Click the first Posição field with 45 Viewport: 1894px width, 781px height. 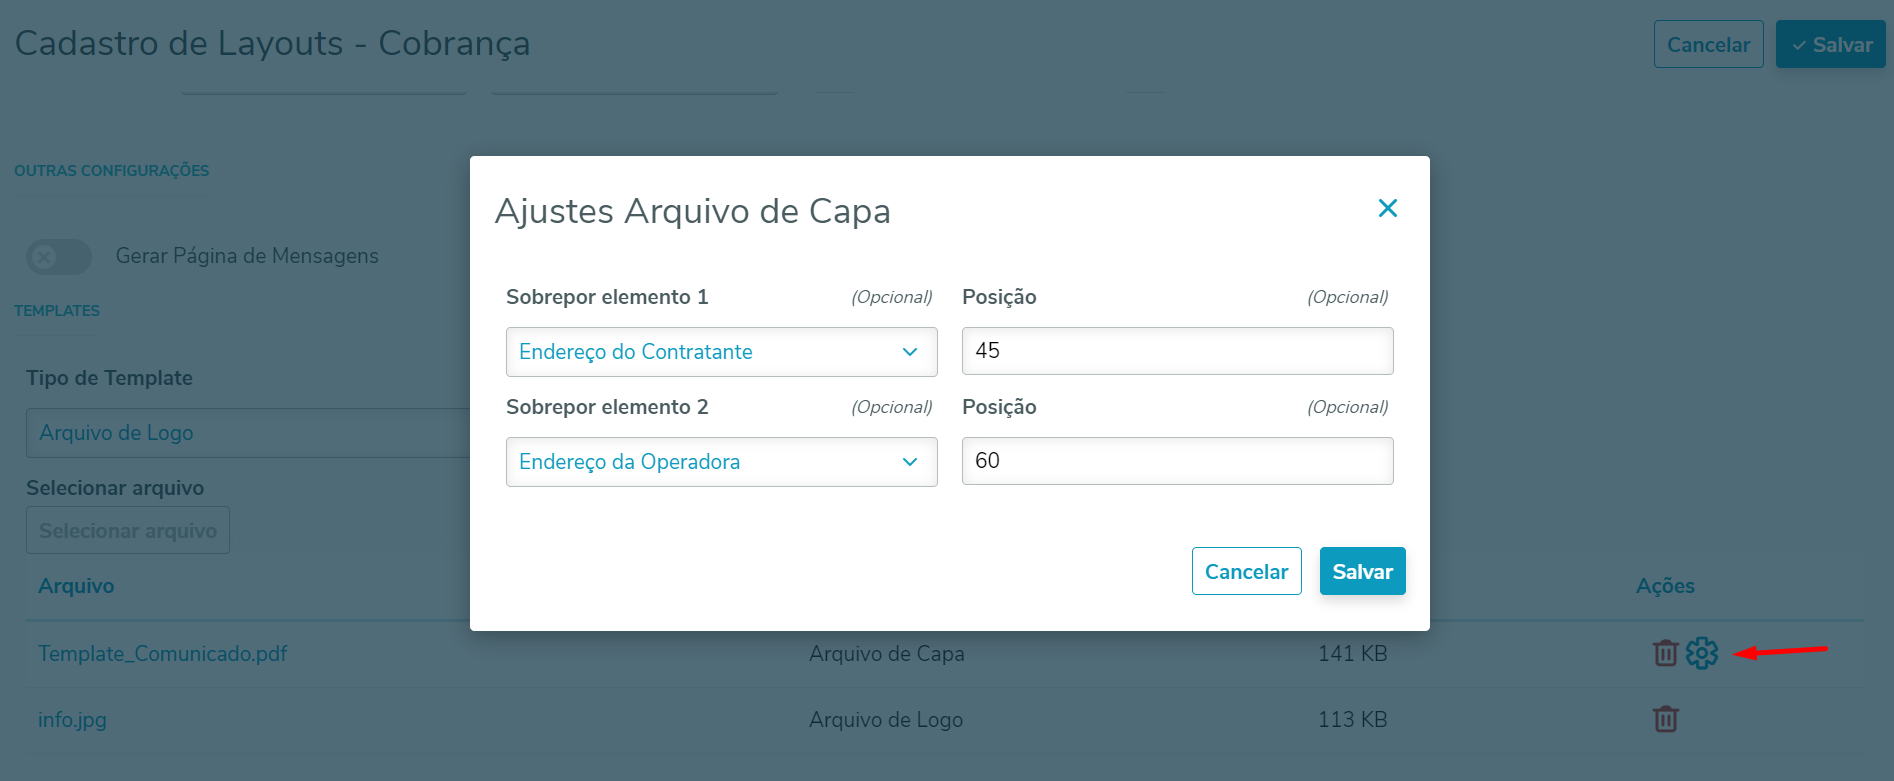[1177, 351]
